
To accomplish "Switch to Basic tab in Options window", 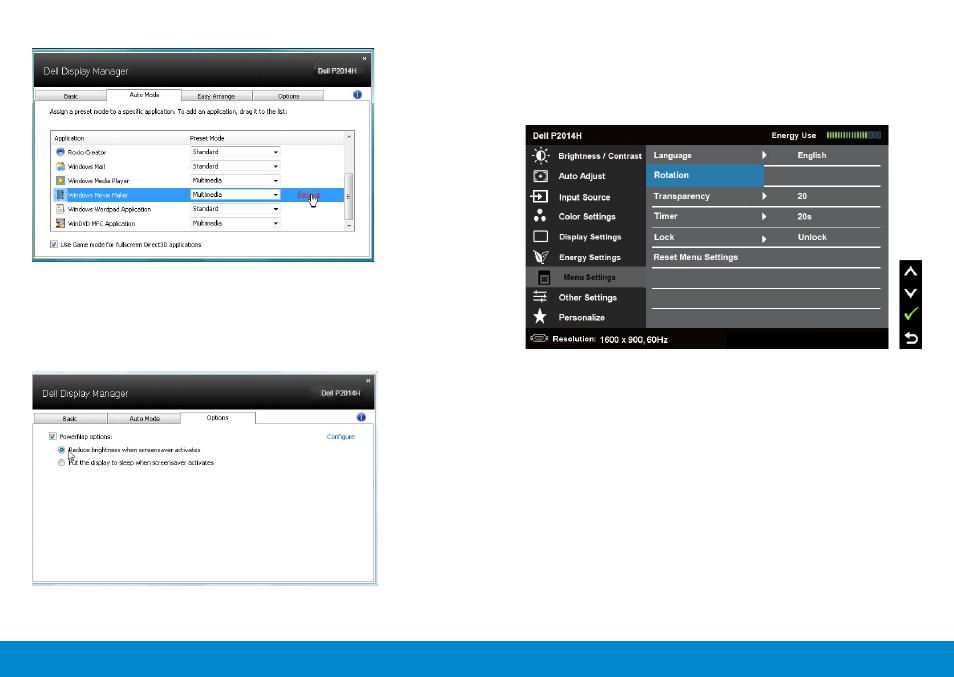I will point(71,418).
